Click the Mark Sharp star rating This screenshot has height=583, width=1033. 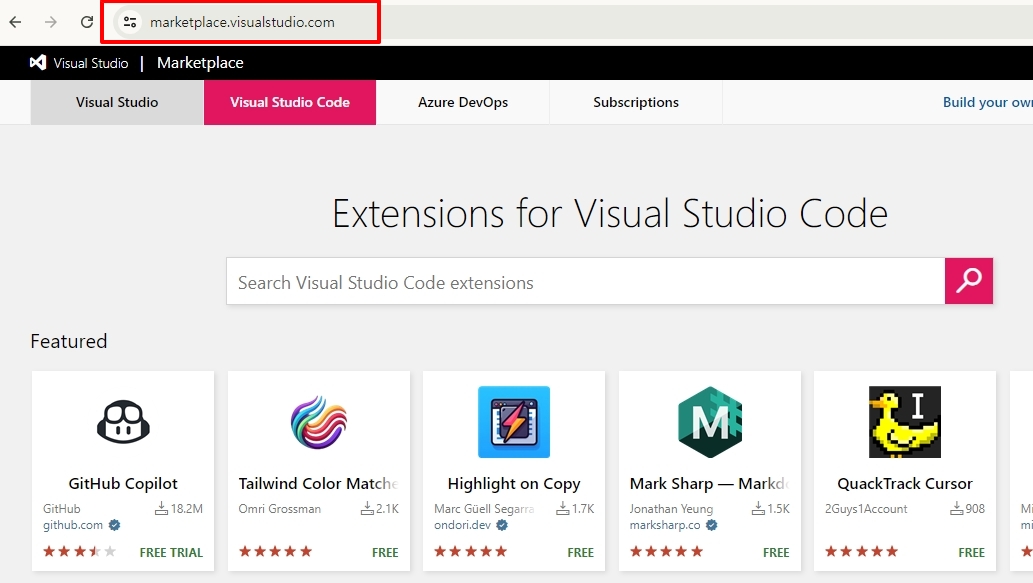pos(666,551)
